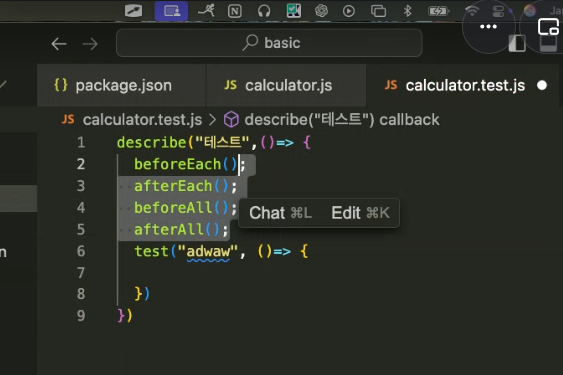Click the describe callback breadcrumb item
The height and width of the screenshot is (375, 563).
[341, 120]
